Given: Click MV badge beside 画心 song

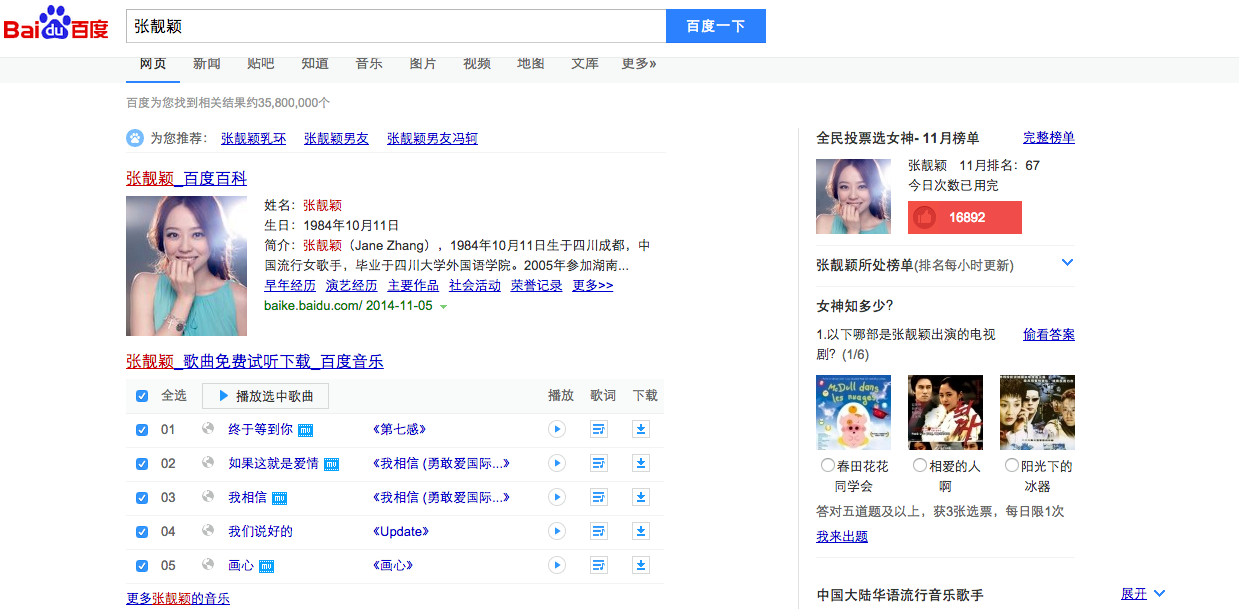Looking at the screenshot, I should pos(267,566).
